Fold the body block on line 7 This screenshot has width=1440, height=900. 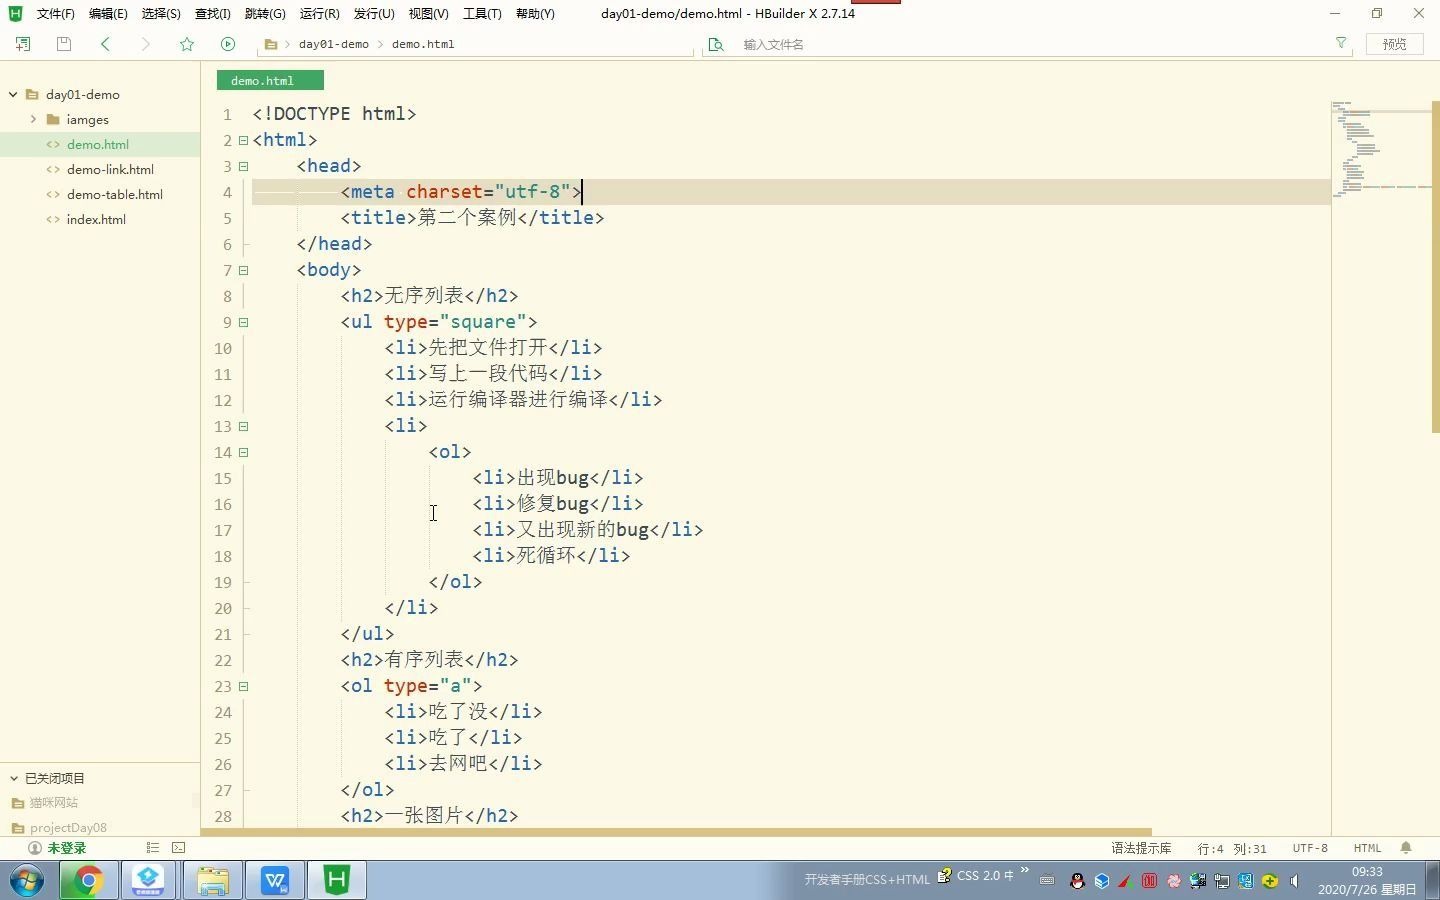pos(243,270)
